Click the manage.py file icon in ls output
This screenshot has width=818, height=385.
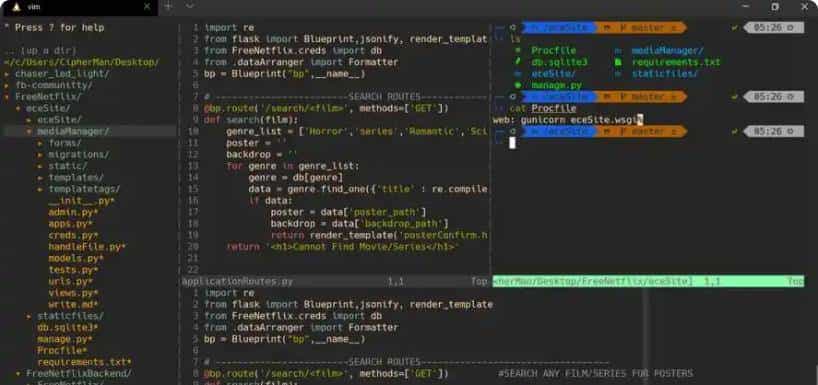tap(518, 85)
